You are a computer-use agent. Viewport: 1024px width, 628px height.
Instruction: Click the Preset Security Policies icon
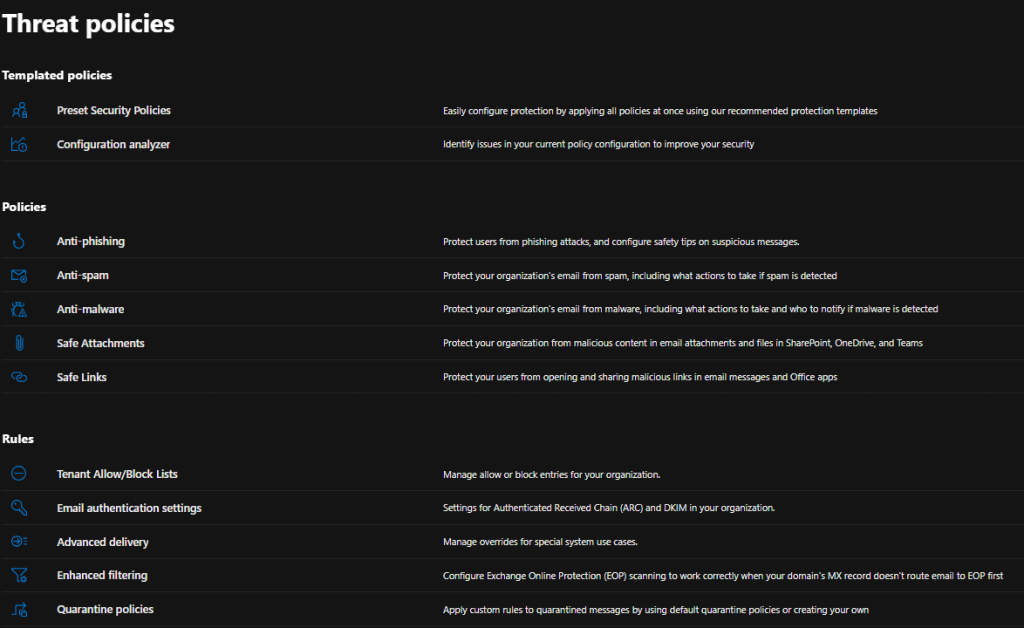[x=19, y=111]
